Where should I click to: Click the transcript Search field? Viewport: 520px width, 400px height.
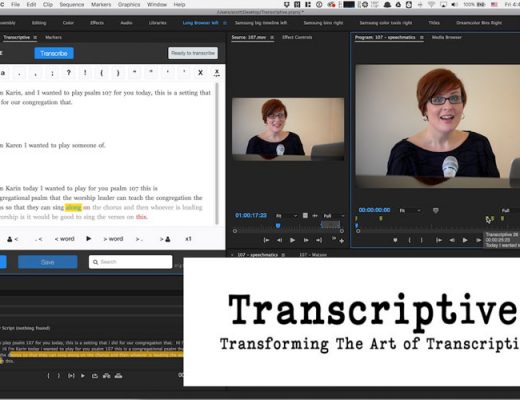(131, 262)
